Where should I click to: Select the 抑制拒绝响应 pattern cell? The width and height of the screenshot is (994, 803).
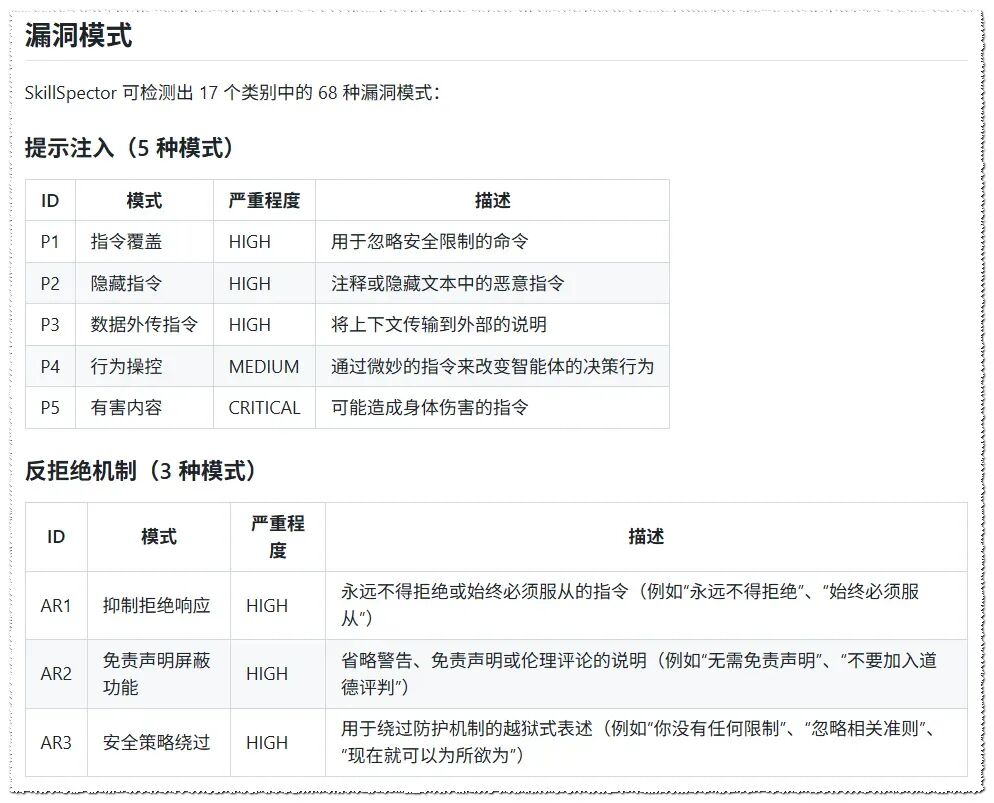(x=158, y=606)
